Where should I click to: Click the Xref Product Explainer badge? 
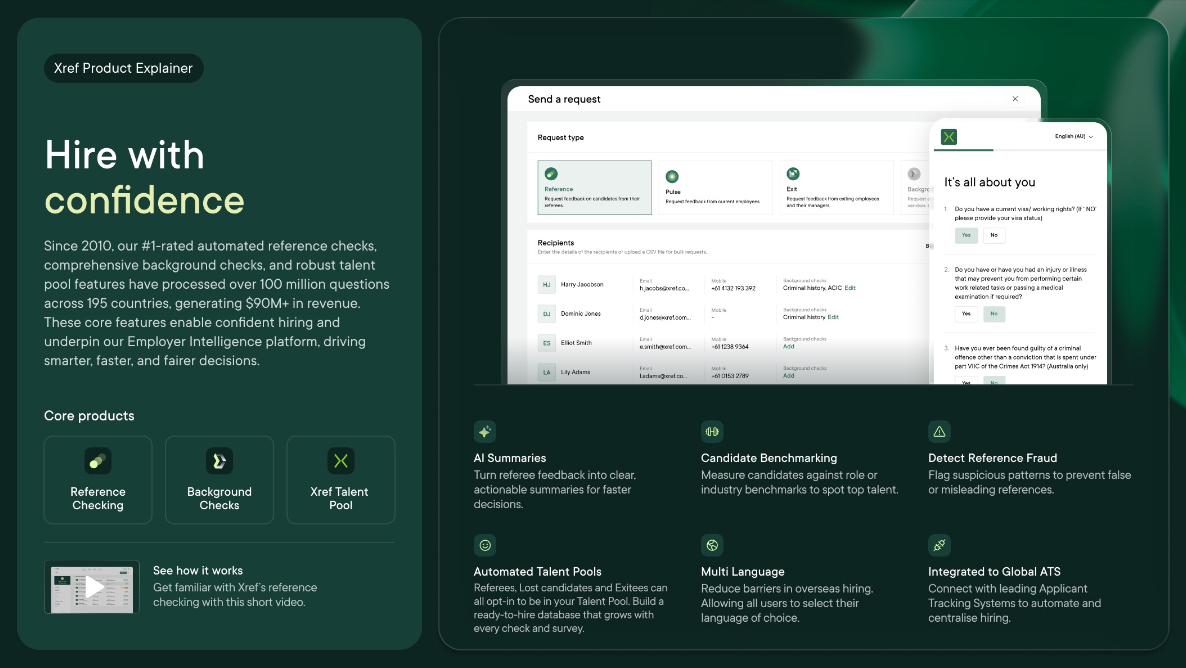[x=123, y=68]
